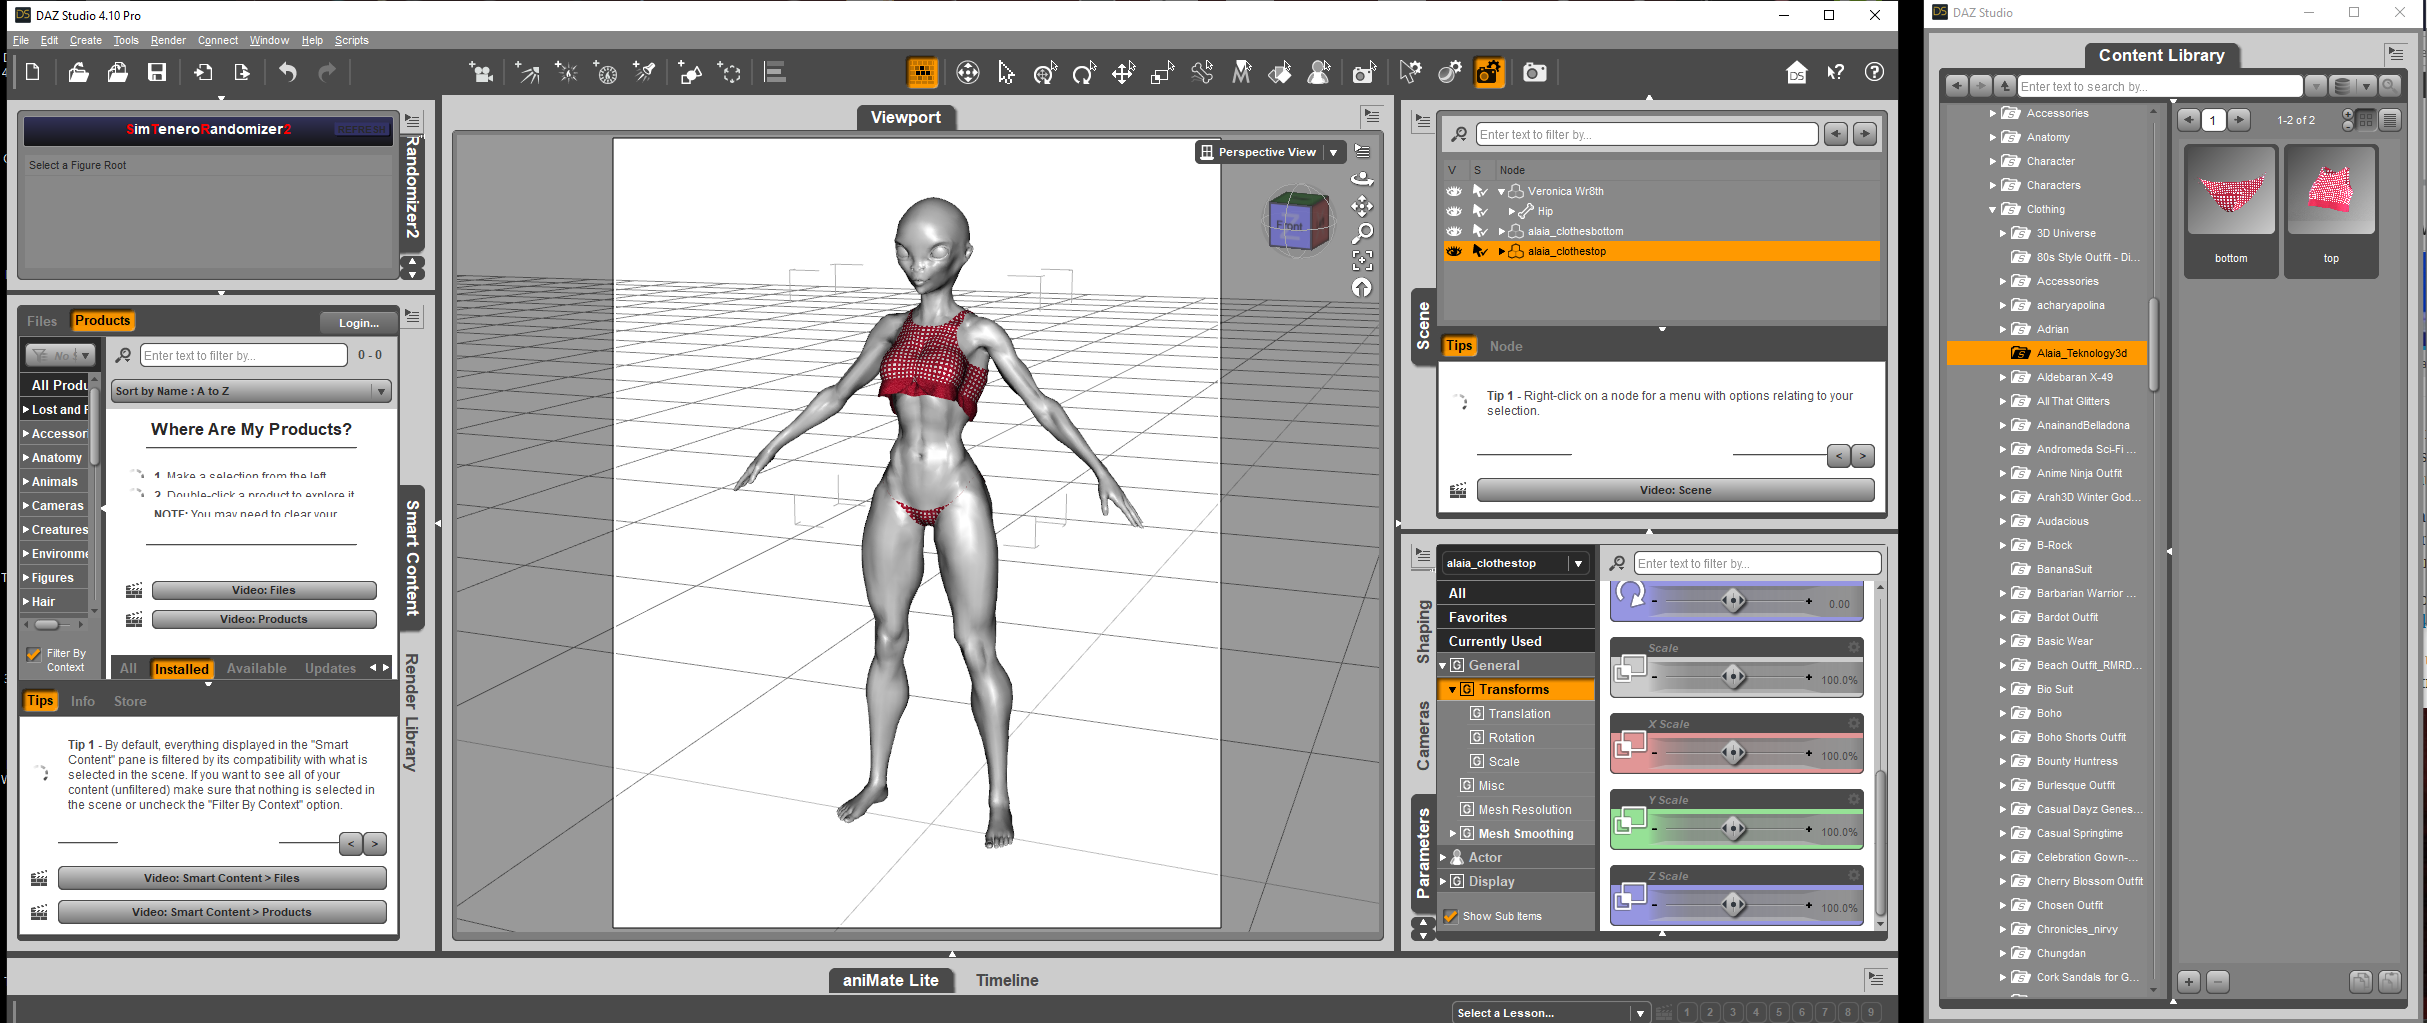Click the What's This help cursor icon

(1836, 72)
